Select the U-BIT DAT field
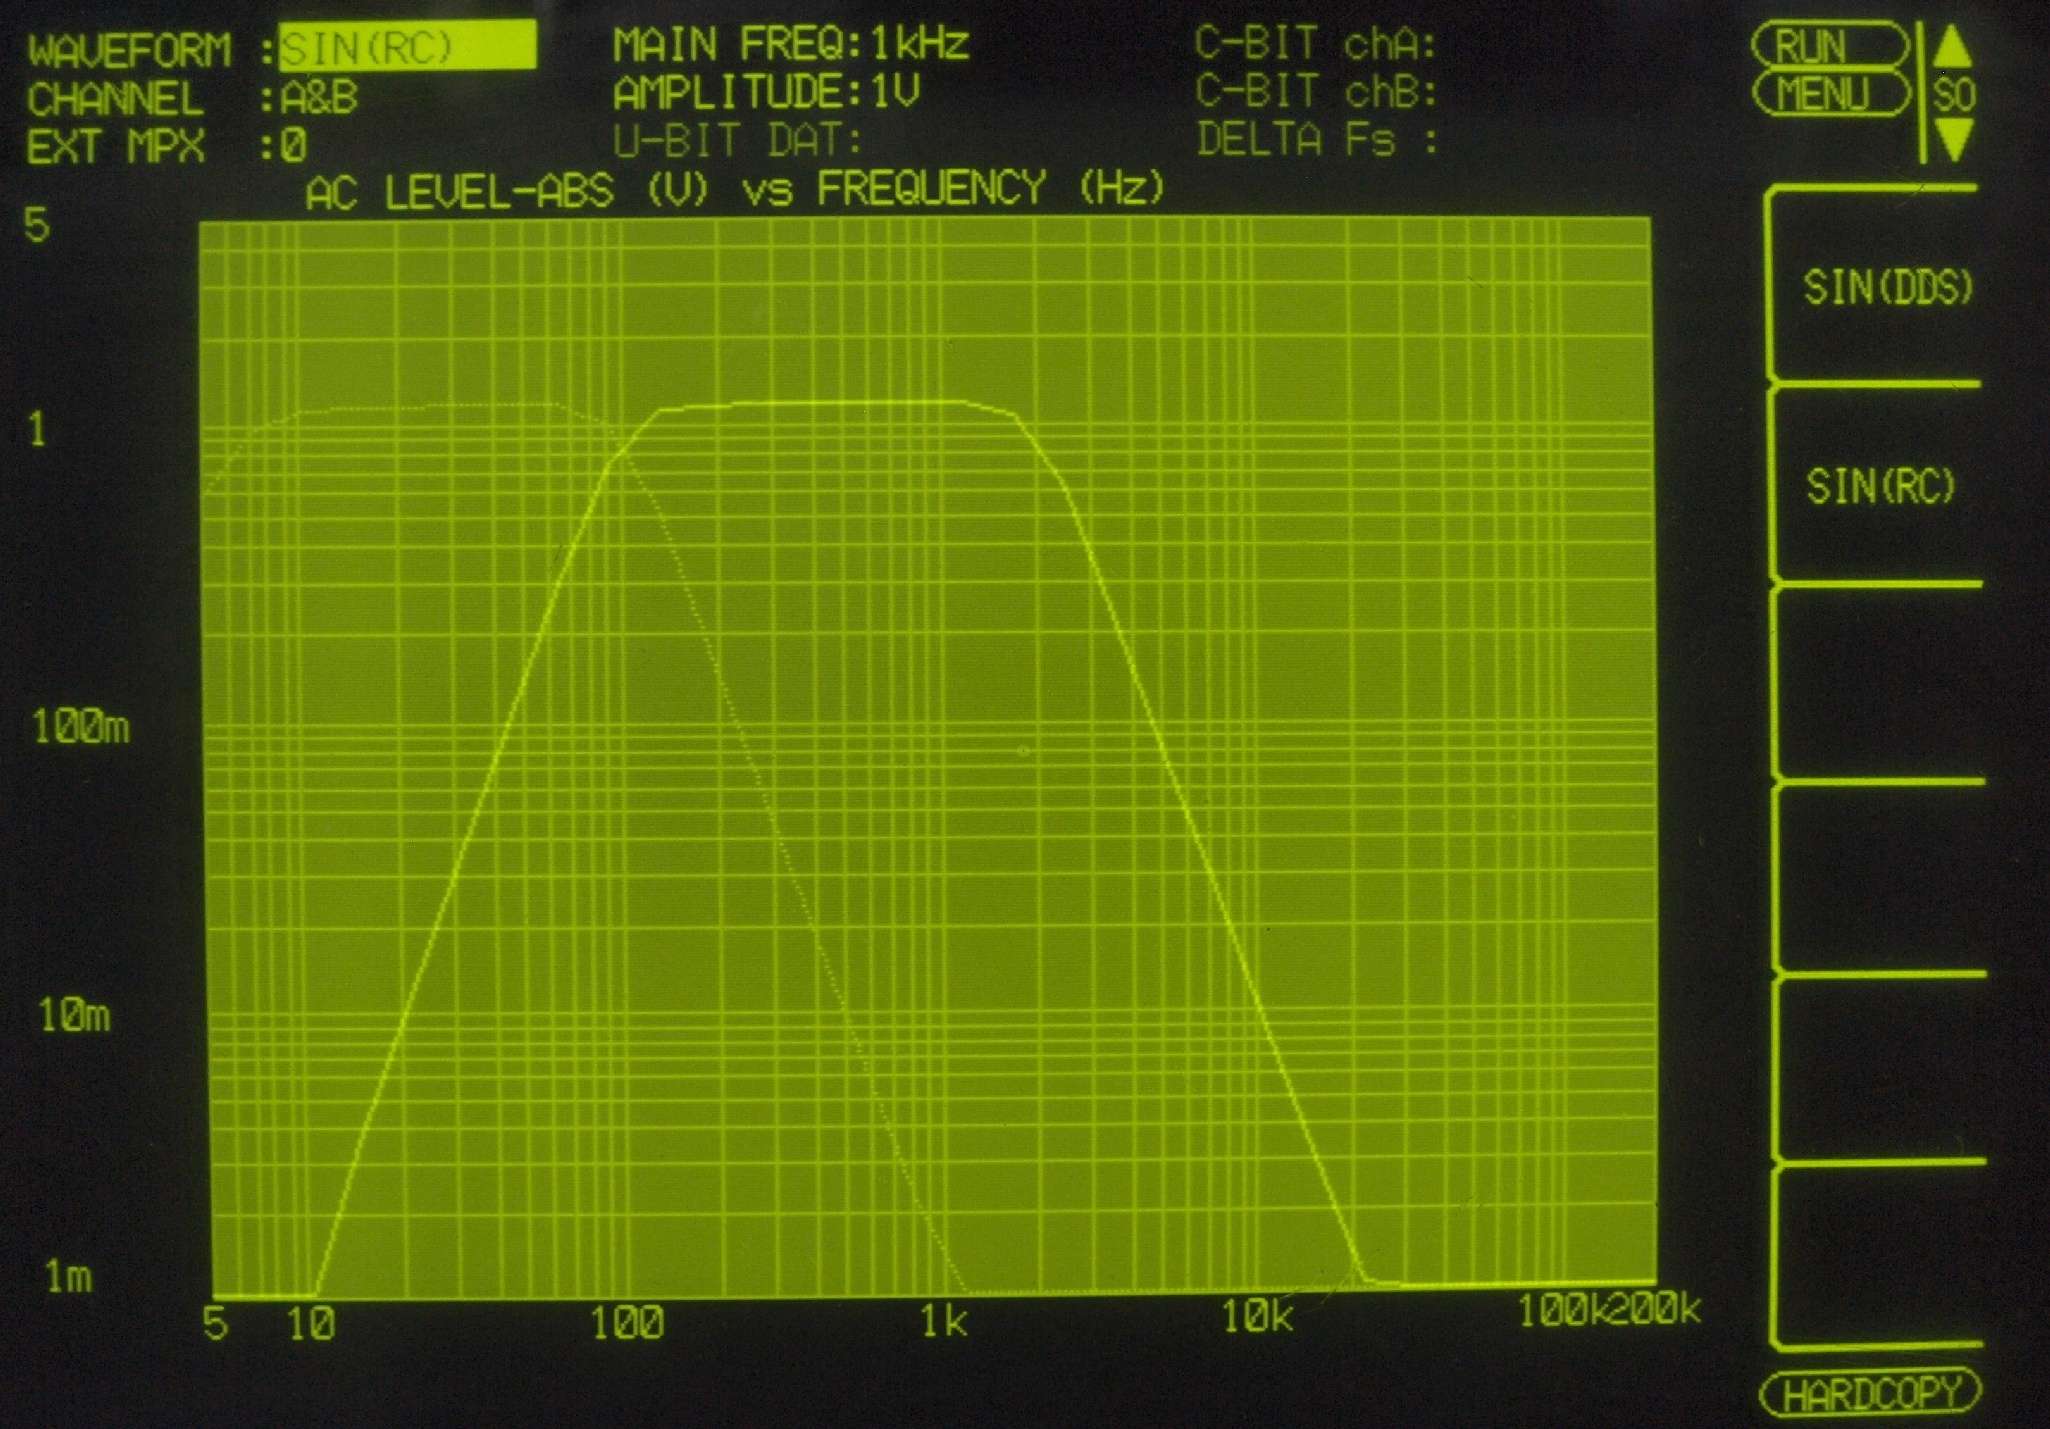2050x1429 pixels. [737, 141]
